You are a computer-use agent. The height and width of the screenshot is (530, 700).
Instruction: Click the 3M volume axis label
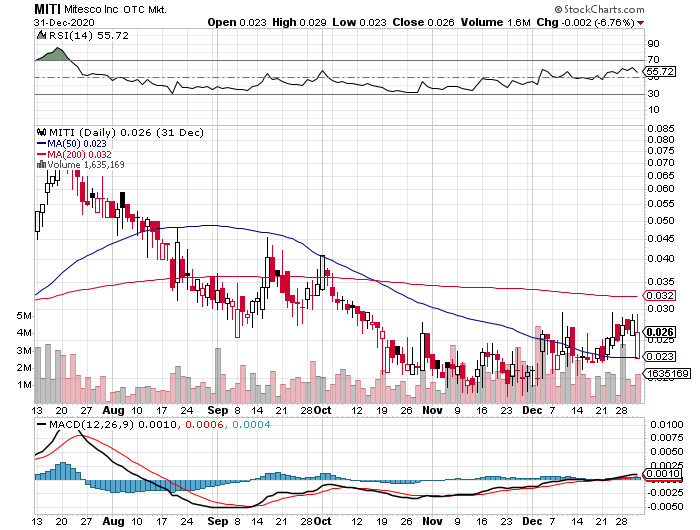click(24, 351)
